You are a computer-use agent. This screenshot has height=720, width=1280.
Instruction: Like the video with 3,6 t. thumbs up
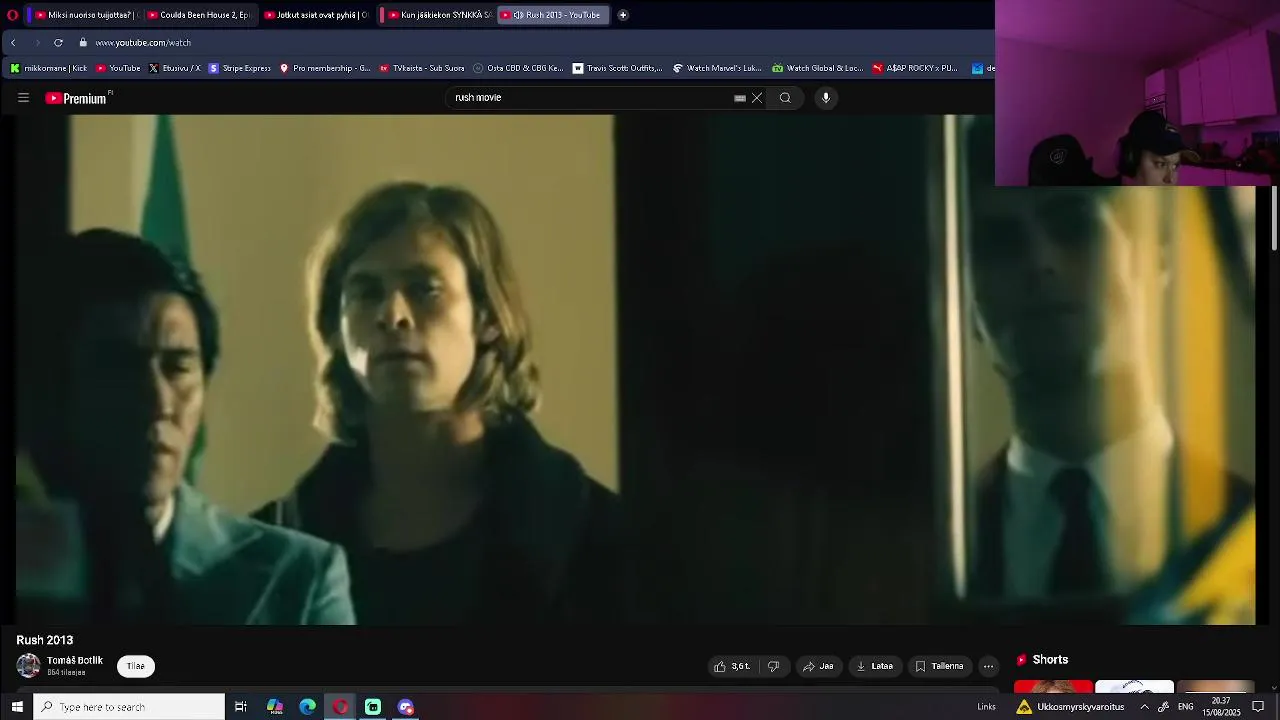coord(732,666)
